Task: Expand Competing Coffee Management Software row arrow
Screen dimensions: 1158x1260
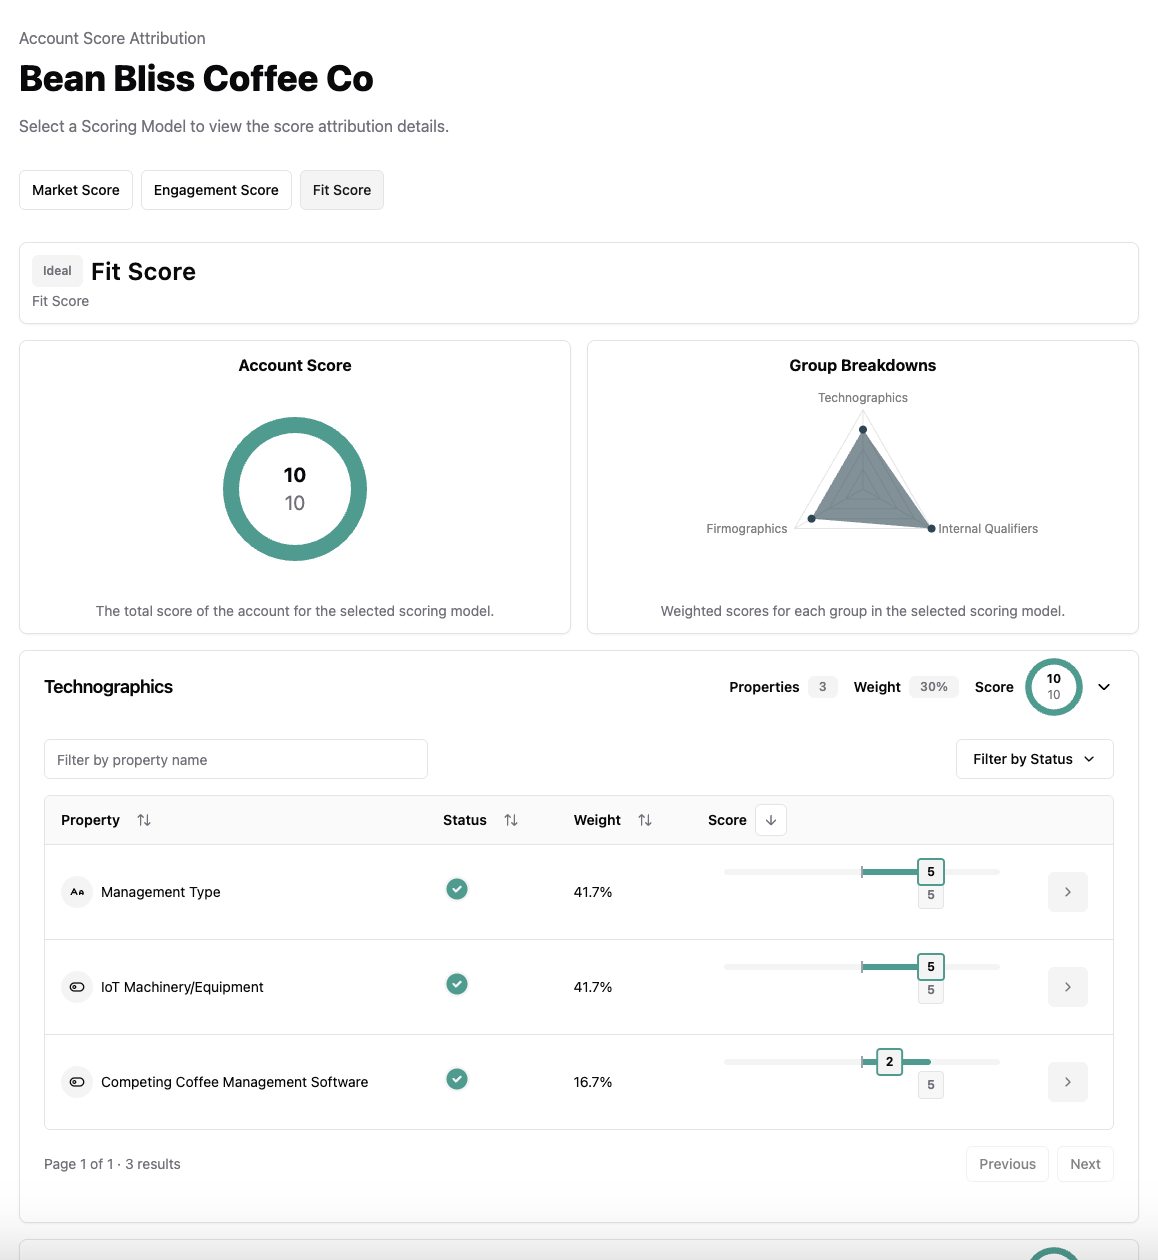Action: click(x=1067, y=1082)
